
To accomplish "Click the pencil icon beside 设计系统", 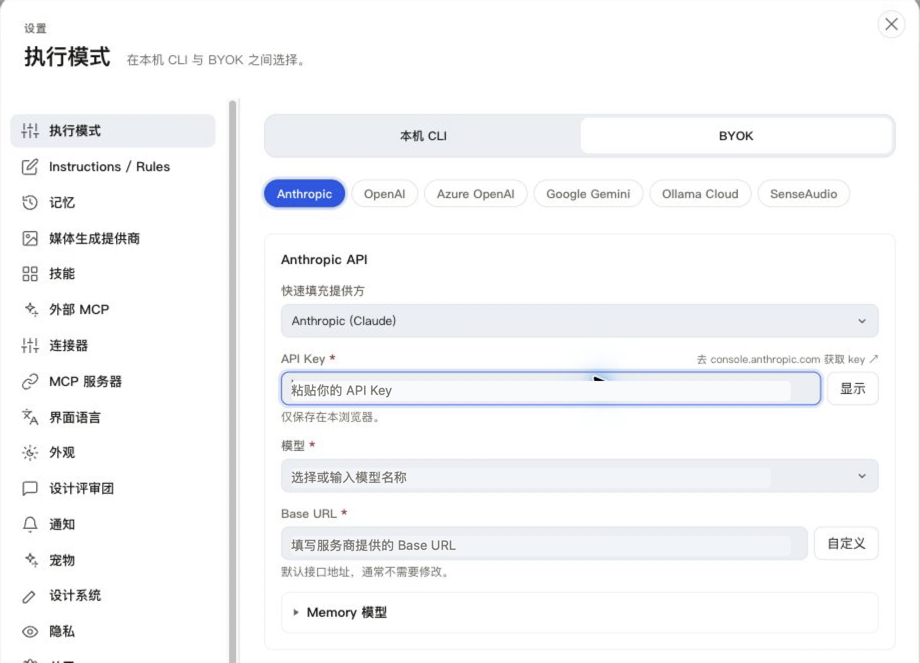I will (x=30, y=596).
